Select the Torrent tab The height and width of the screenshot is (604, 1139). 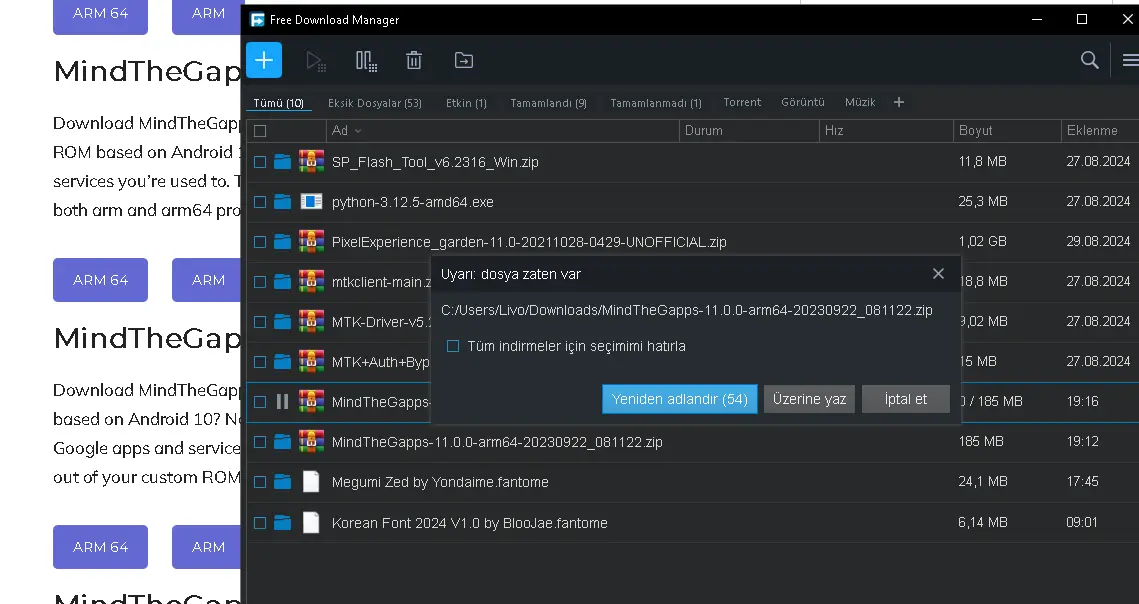coord(742,102)
